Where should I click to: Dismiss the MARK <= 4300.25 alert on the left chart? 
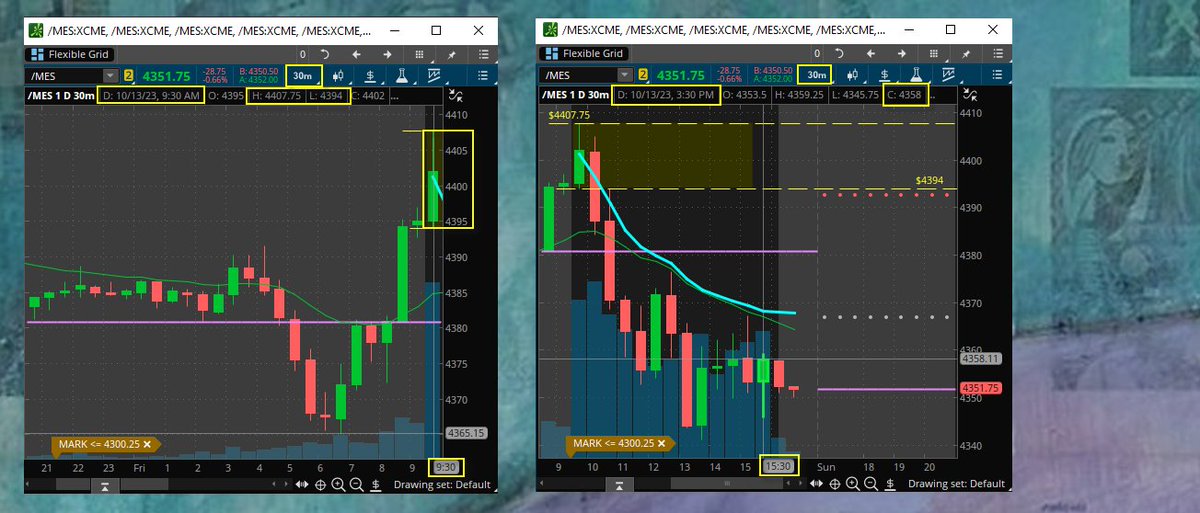coord(147,442)
